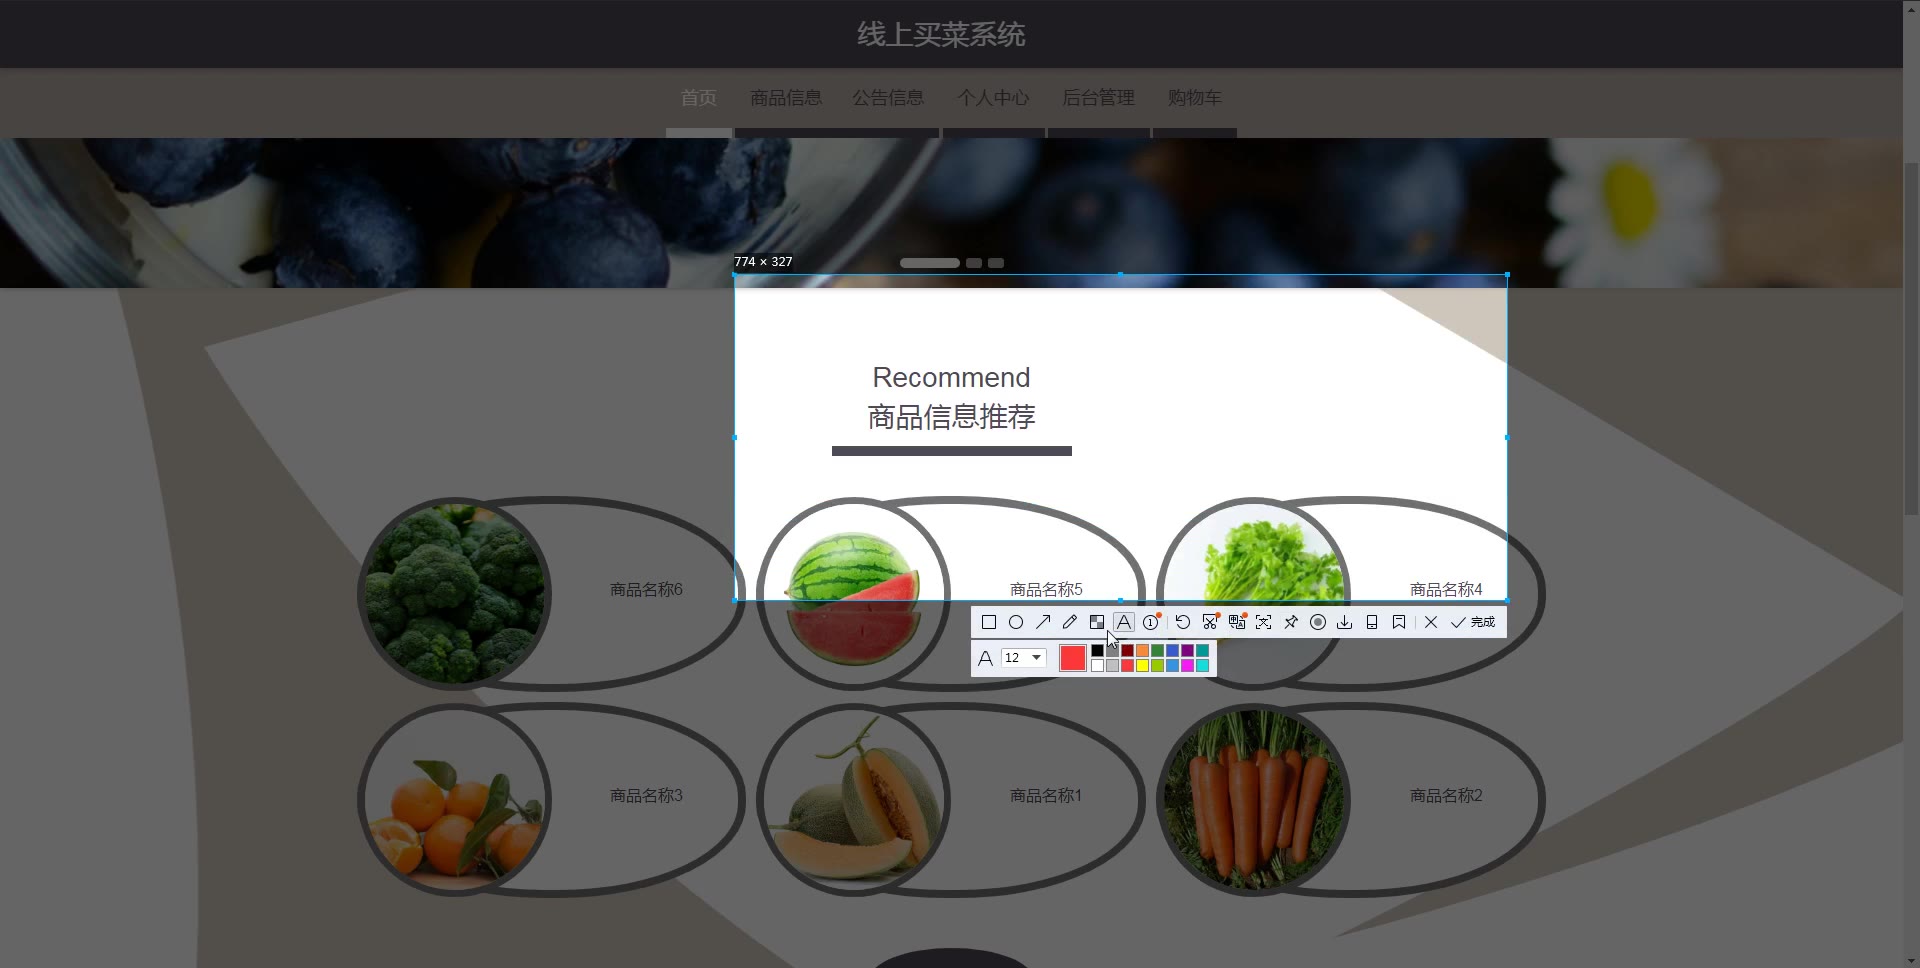Choose the black color swatch
1920x968 pixels.
[1097, 651]
